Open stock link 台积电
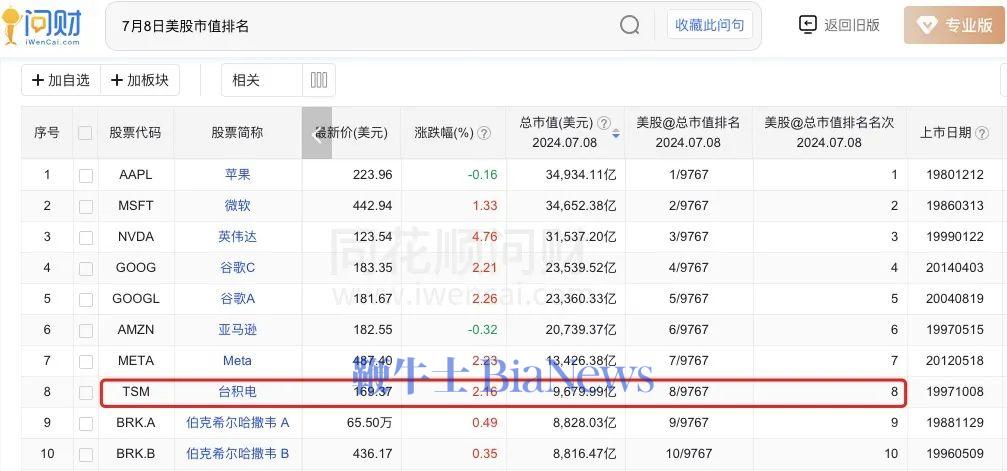The height and width of the screenshot is (471, 1007). coord(238,391)
